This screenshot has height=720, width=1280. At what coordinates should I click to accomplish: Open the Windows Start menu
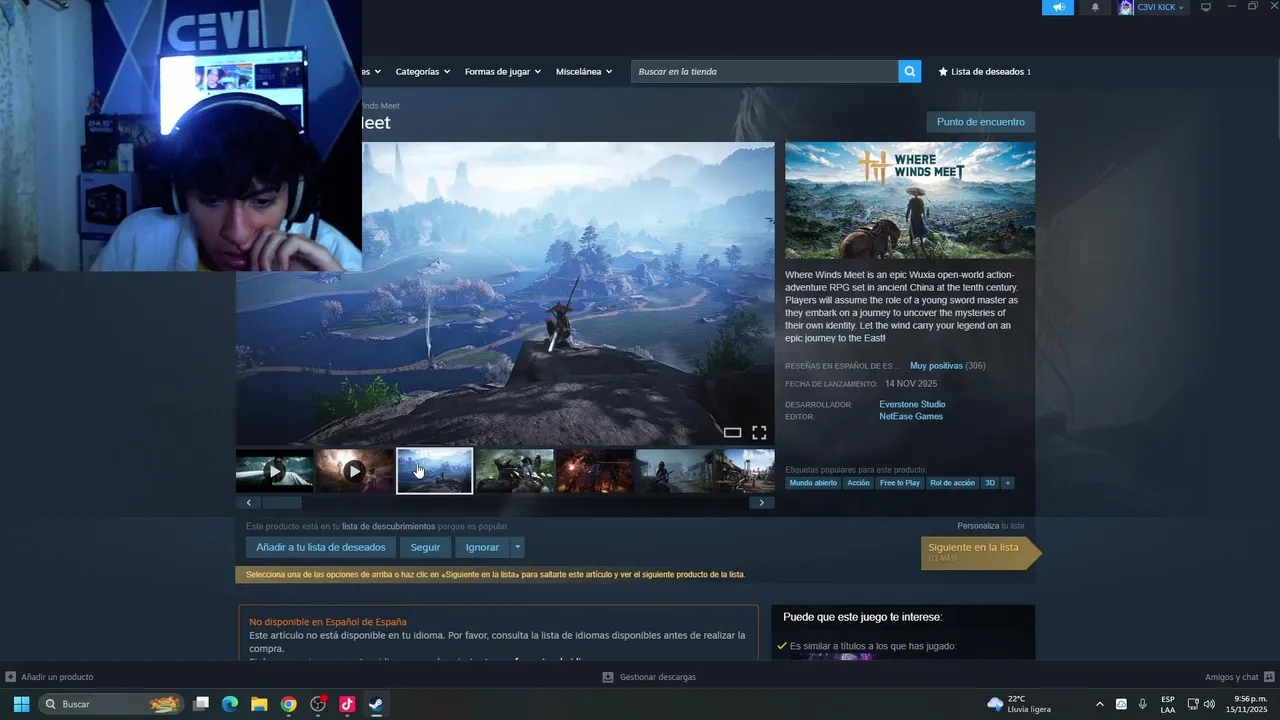coord(21,704)
